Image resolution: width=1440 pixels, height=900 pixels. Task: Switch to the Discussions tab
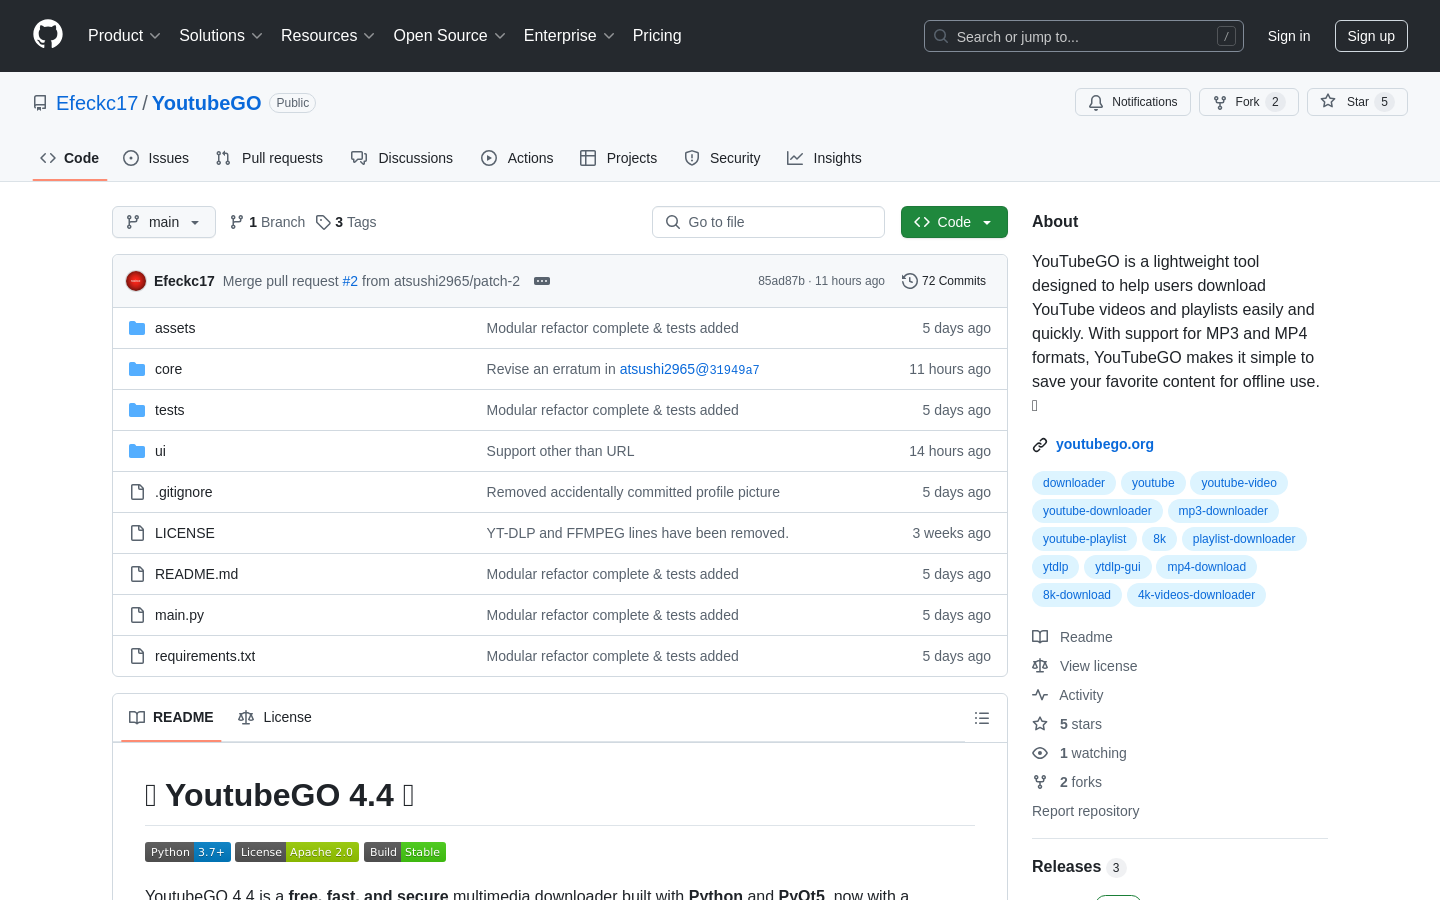coord(402,158)
